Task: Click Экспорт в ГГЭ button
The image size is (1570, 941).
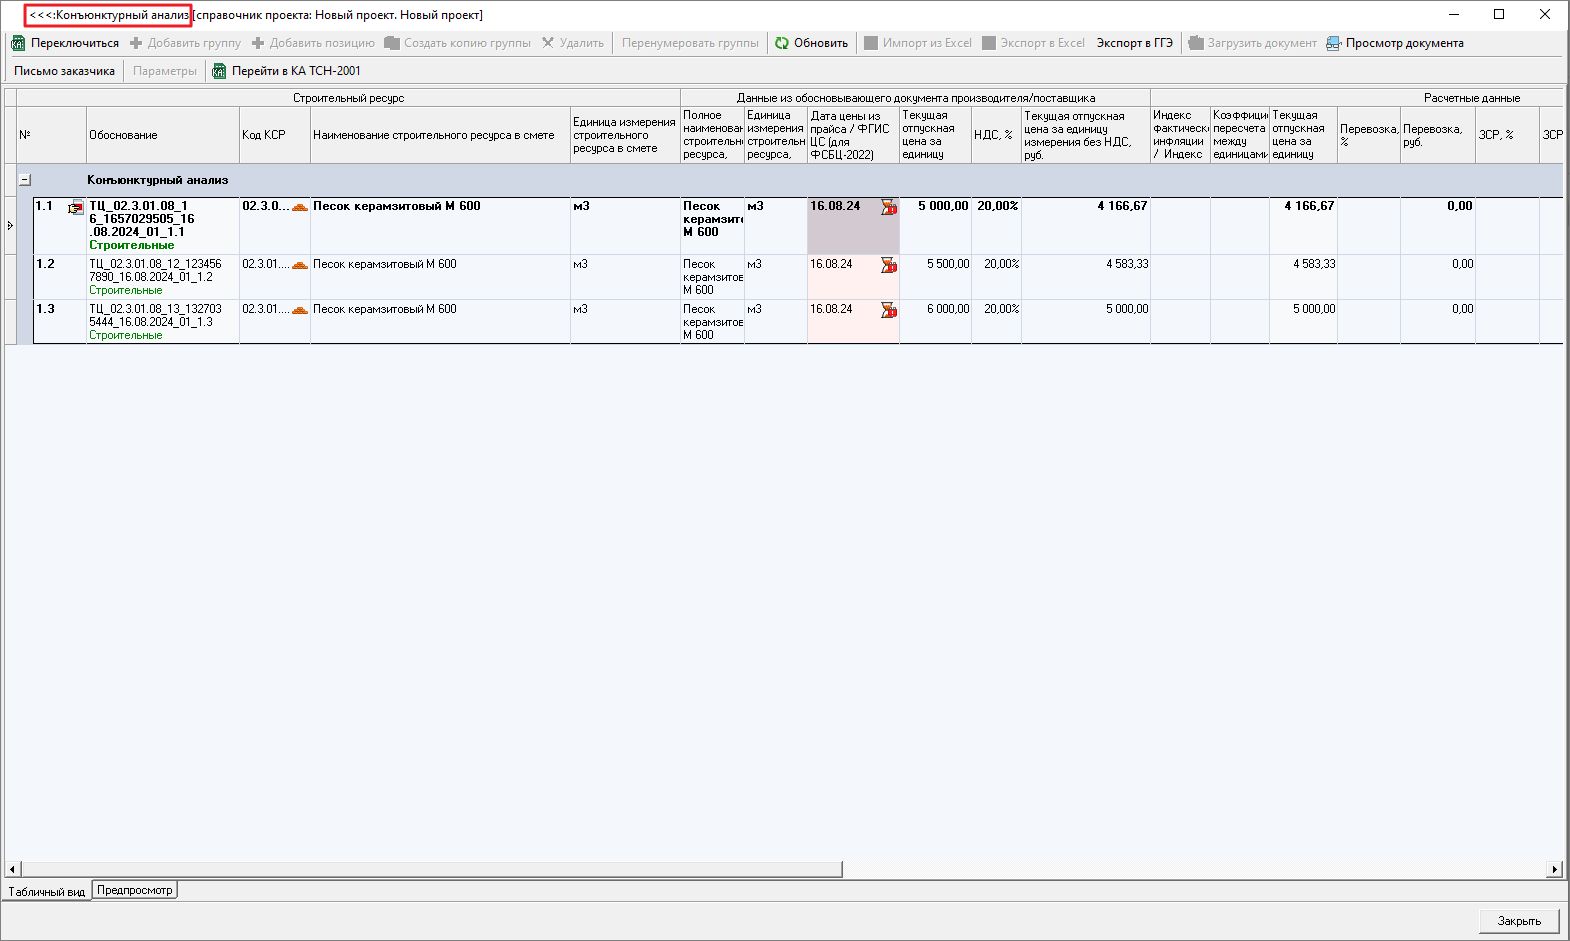Action: [x=1134, y=43]
